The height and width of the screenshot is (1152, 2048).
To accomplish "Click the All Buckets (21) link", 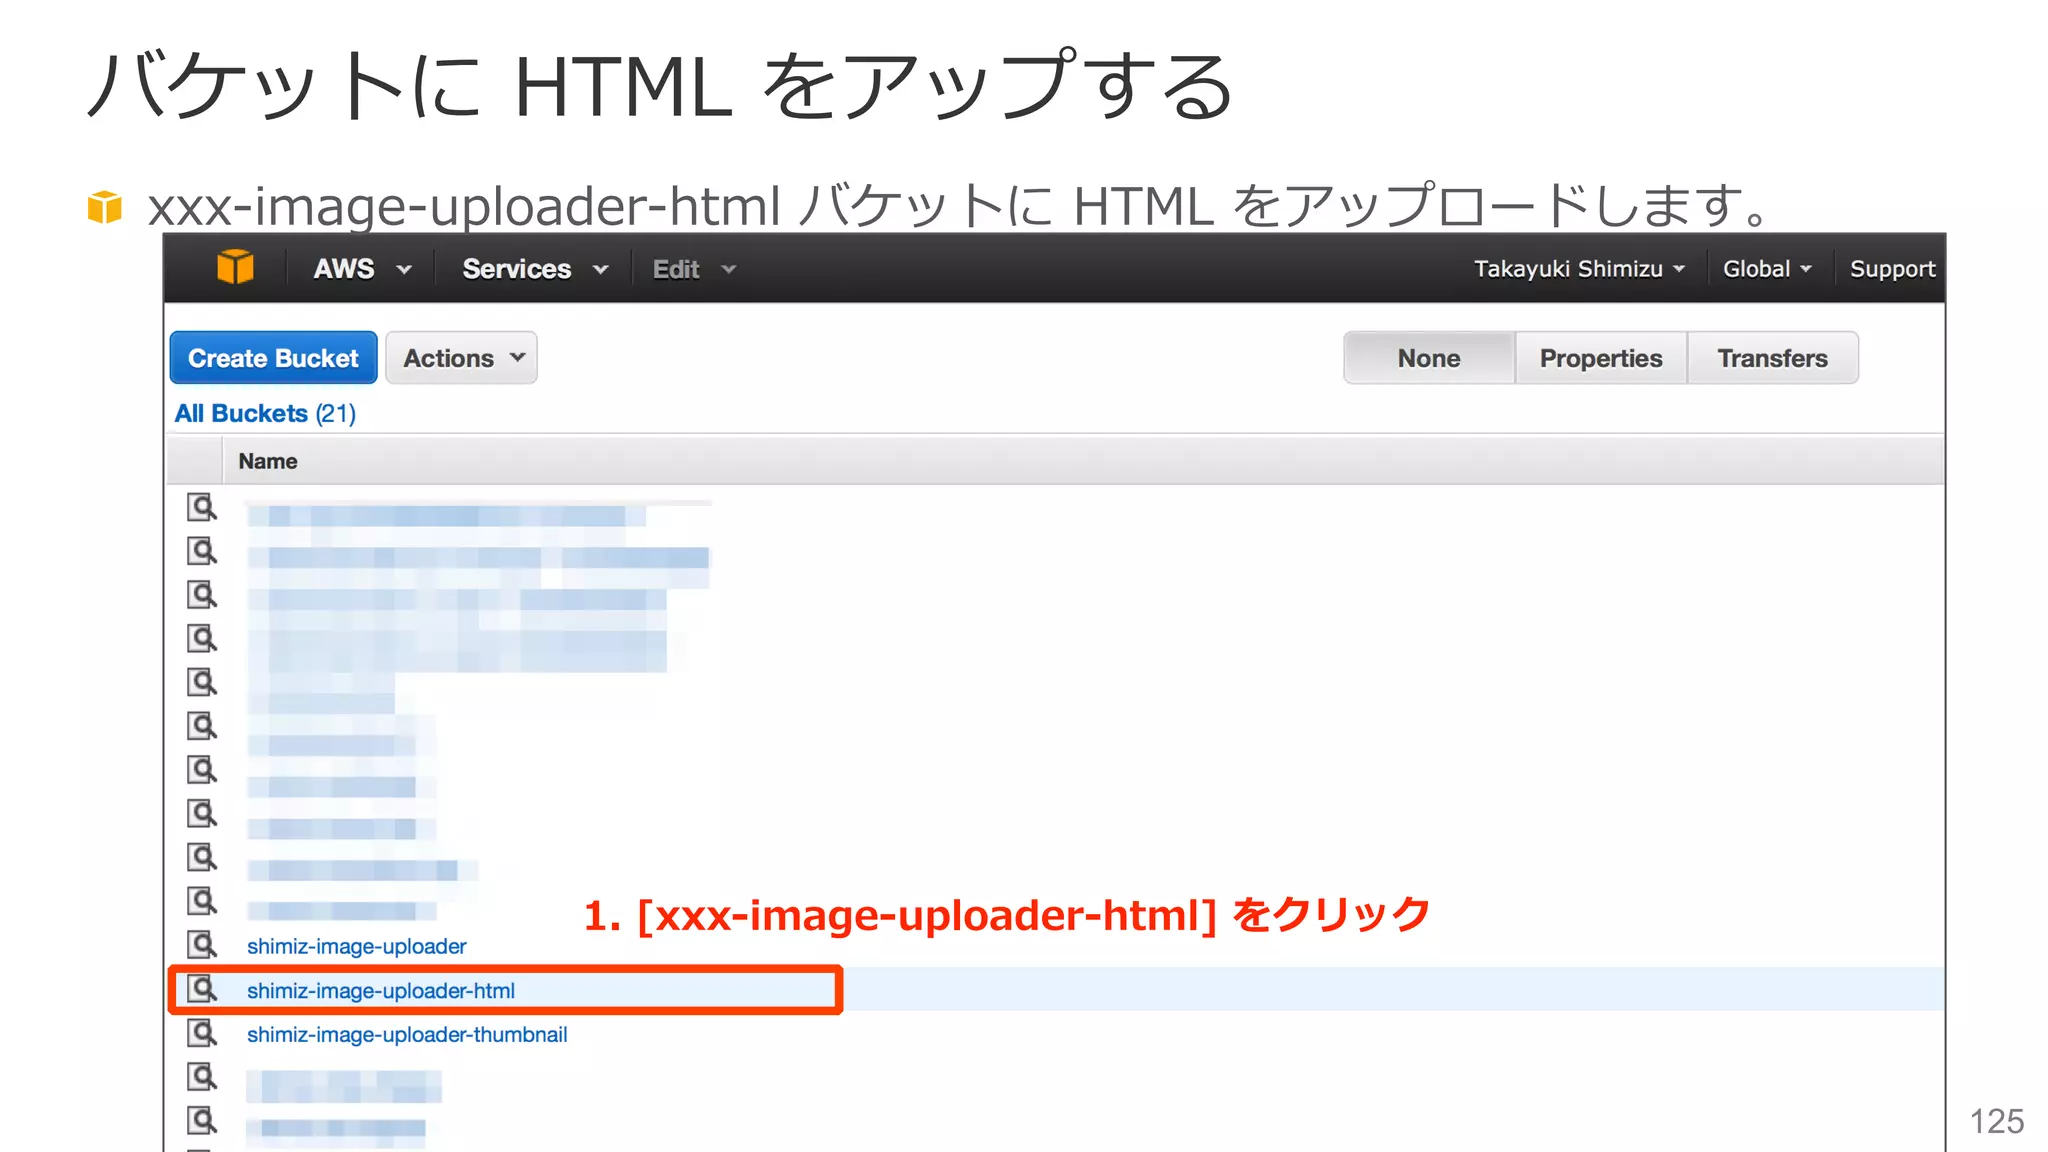I will pos(265,413).
